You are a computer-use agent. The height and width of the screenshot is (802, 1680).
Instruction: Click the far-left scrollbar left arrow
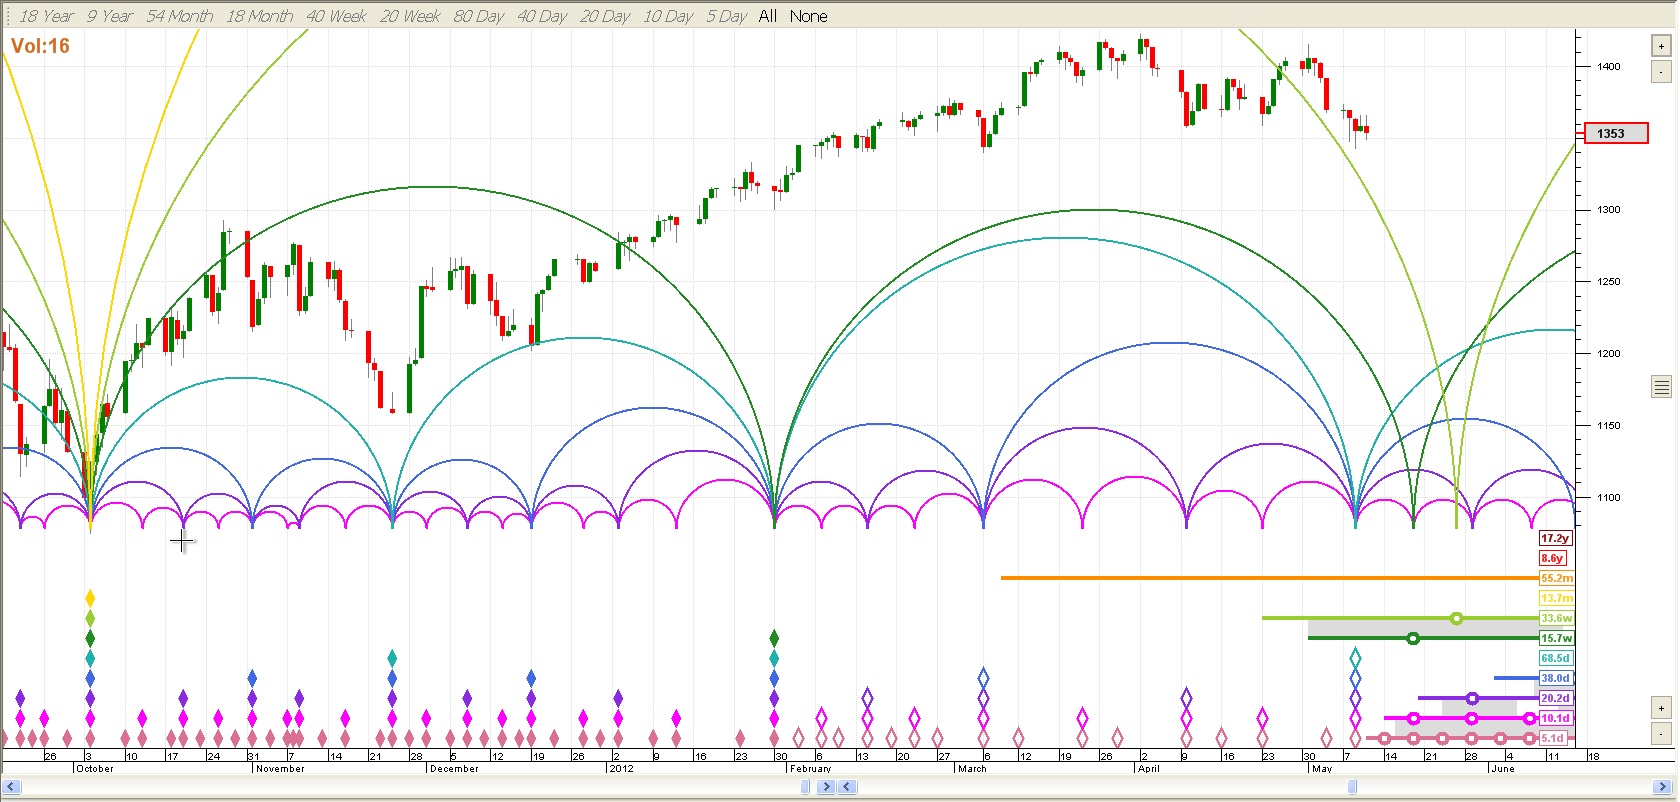point(12,787)
